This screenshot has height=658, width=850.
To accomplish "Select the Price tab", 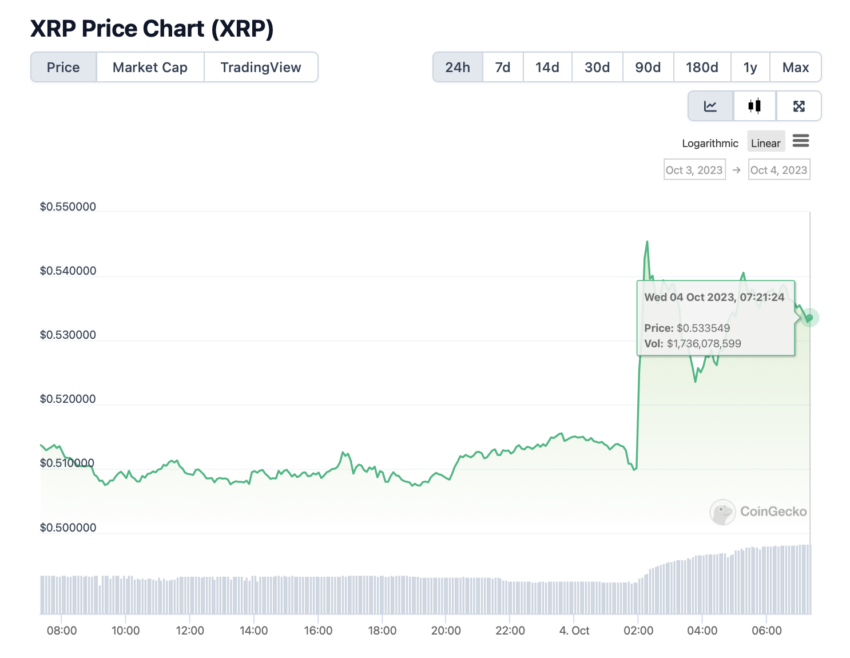I will point(63,67).
